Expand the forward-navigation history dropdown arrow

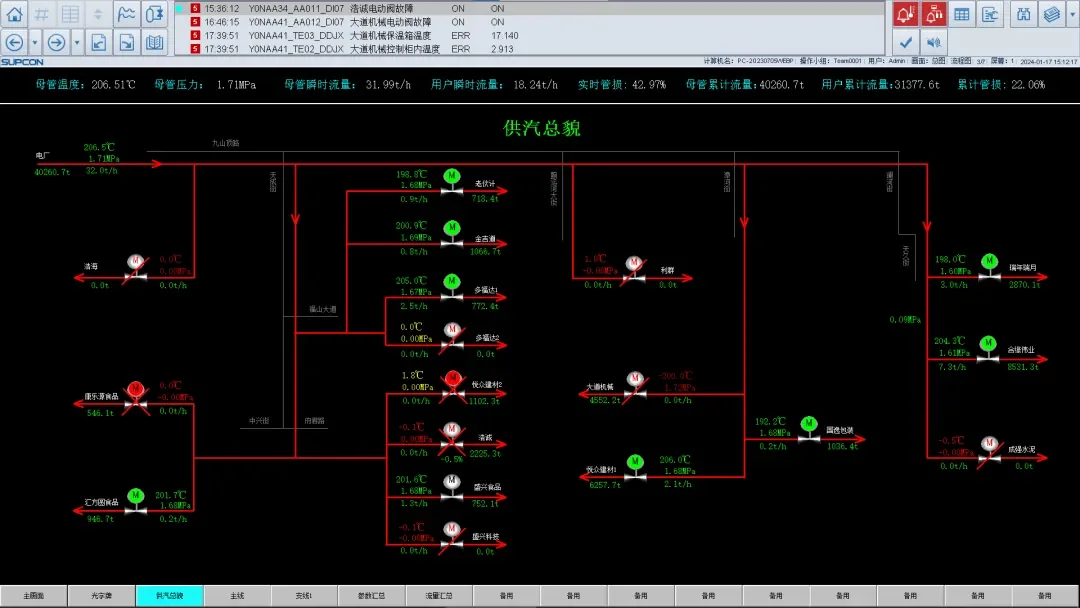point(77,42)
